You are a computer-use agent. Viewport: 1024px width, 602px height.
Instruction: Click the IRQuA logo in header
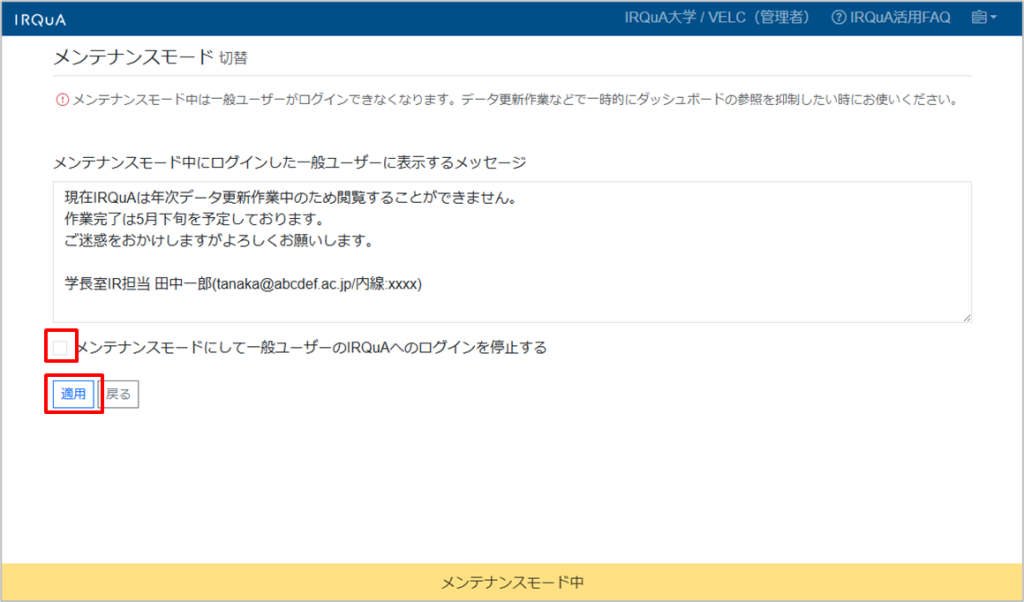coord(35,19)
